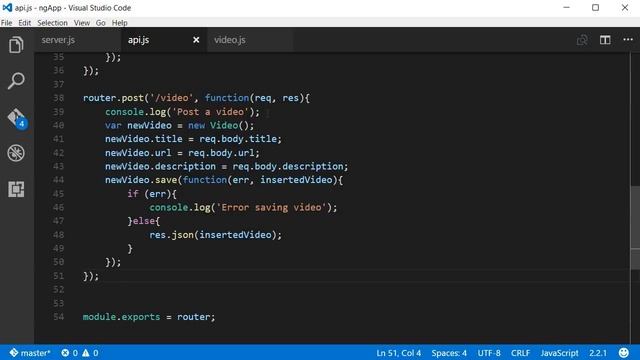Send feedback via the smiley icon
640x360 pixels.
[x=624, y=353]
